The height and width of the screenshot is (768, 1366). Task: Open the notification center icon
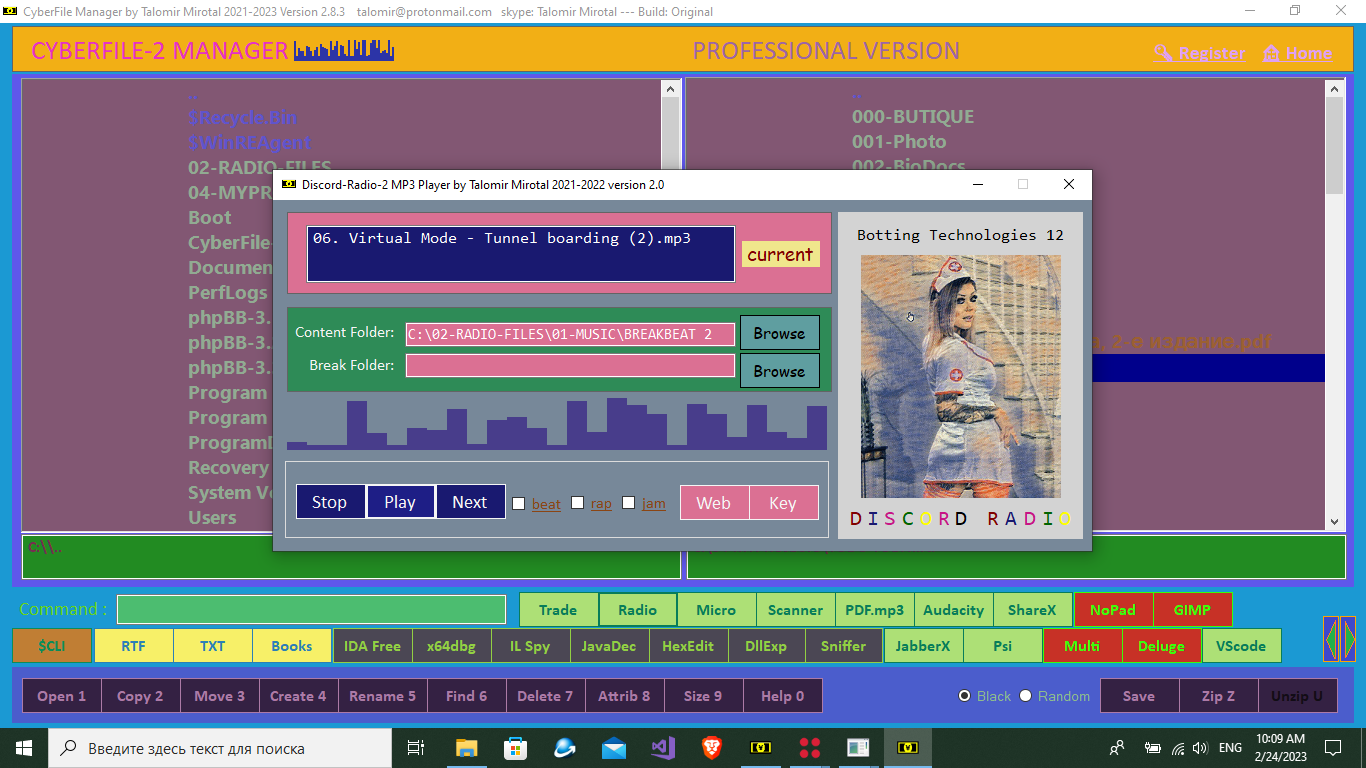tap(1332, 747)
